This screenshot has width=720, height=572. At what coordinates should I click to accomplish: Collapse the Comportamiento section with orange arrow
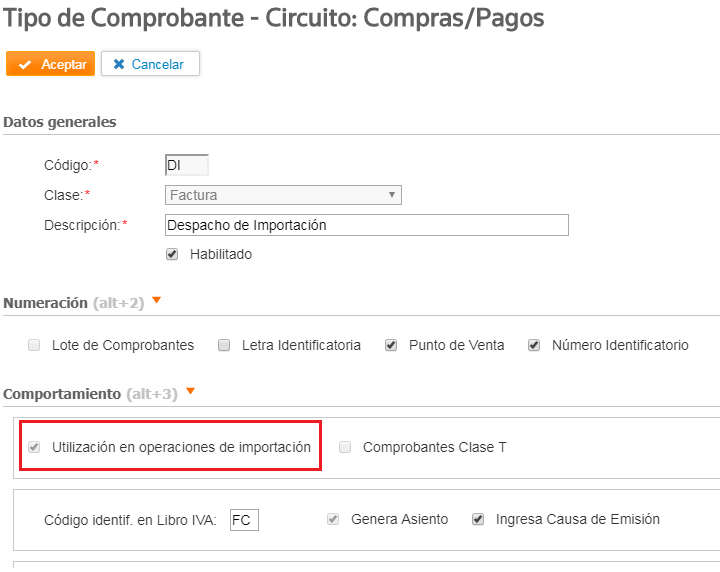[191, 391]
